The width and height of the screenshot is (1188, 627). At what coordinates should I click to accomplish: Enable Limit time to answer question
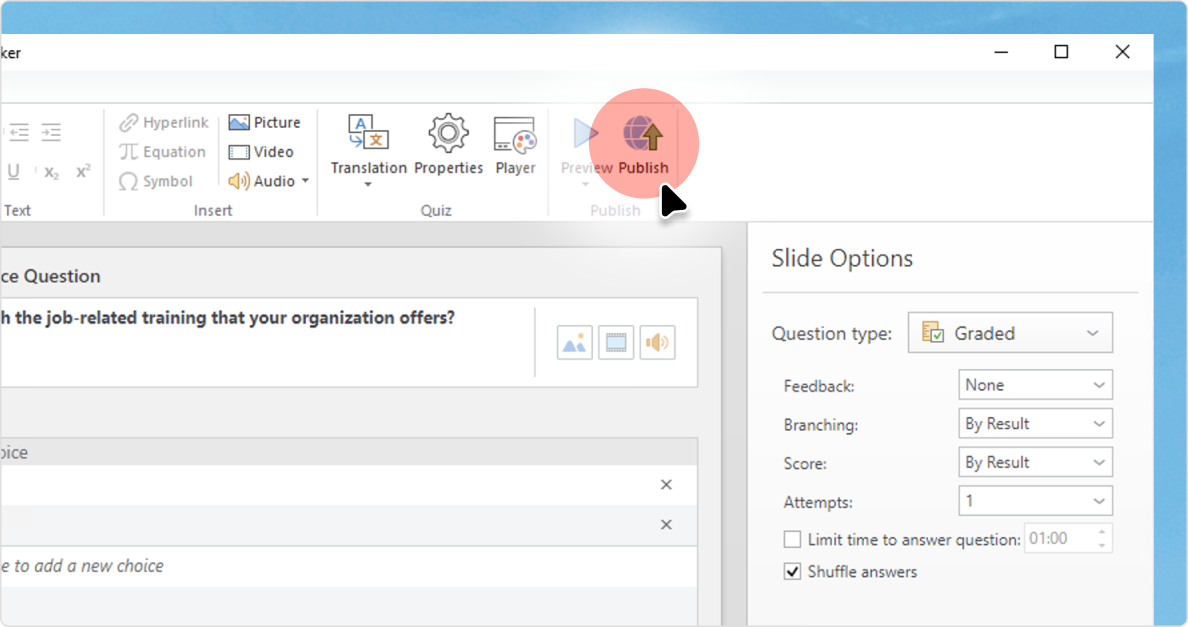pos(793,539)
